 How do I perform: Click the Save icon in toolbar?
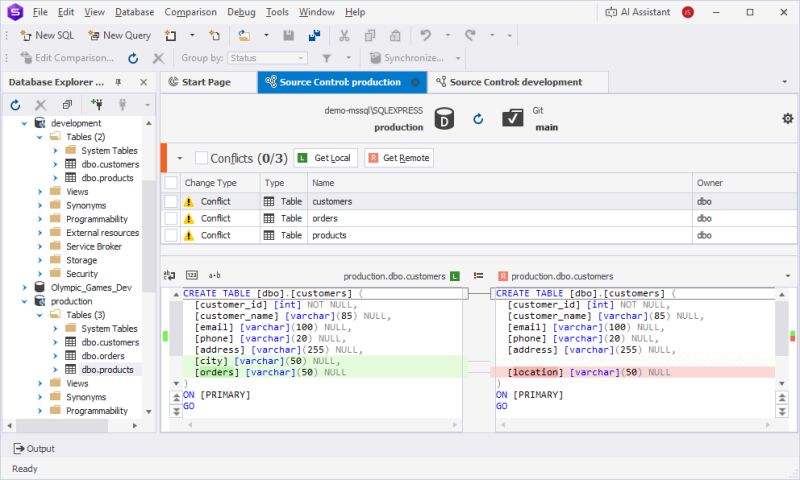(289, 35)
